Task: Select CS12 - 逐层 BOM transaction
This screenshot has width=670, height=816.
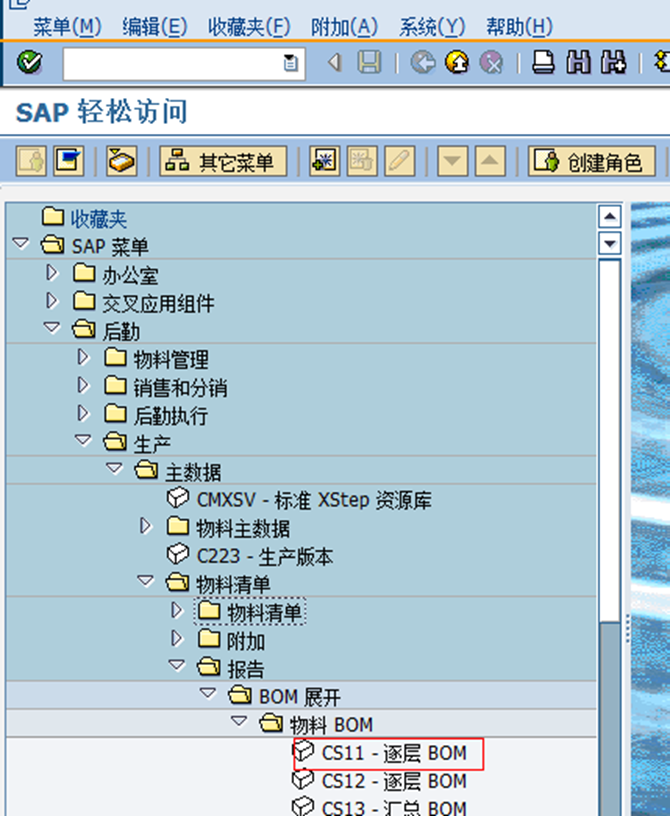Action: click(x=380, y=781)
